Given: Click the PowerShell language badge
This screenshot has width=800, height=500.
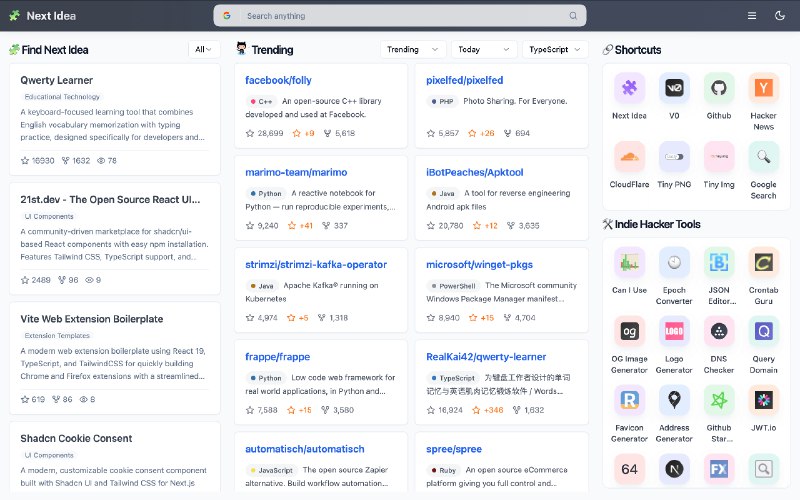Looking at the screenshot, I should [453, 286].
